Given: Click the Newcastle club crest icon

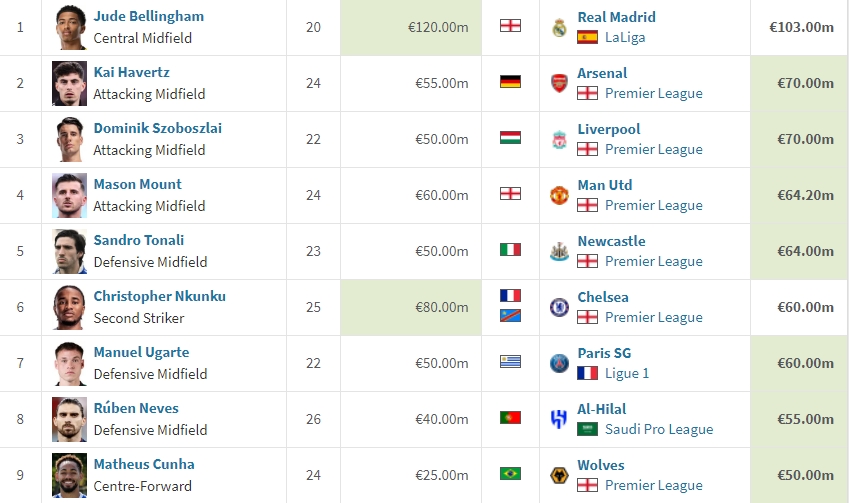Looking at the screenshot, I should click(559, 252).
